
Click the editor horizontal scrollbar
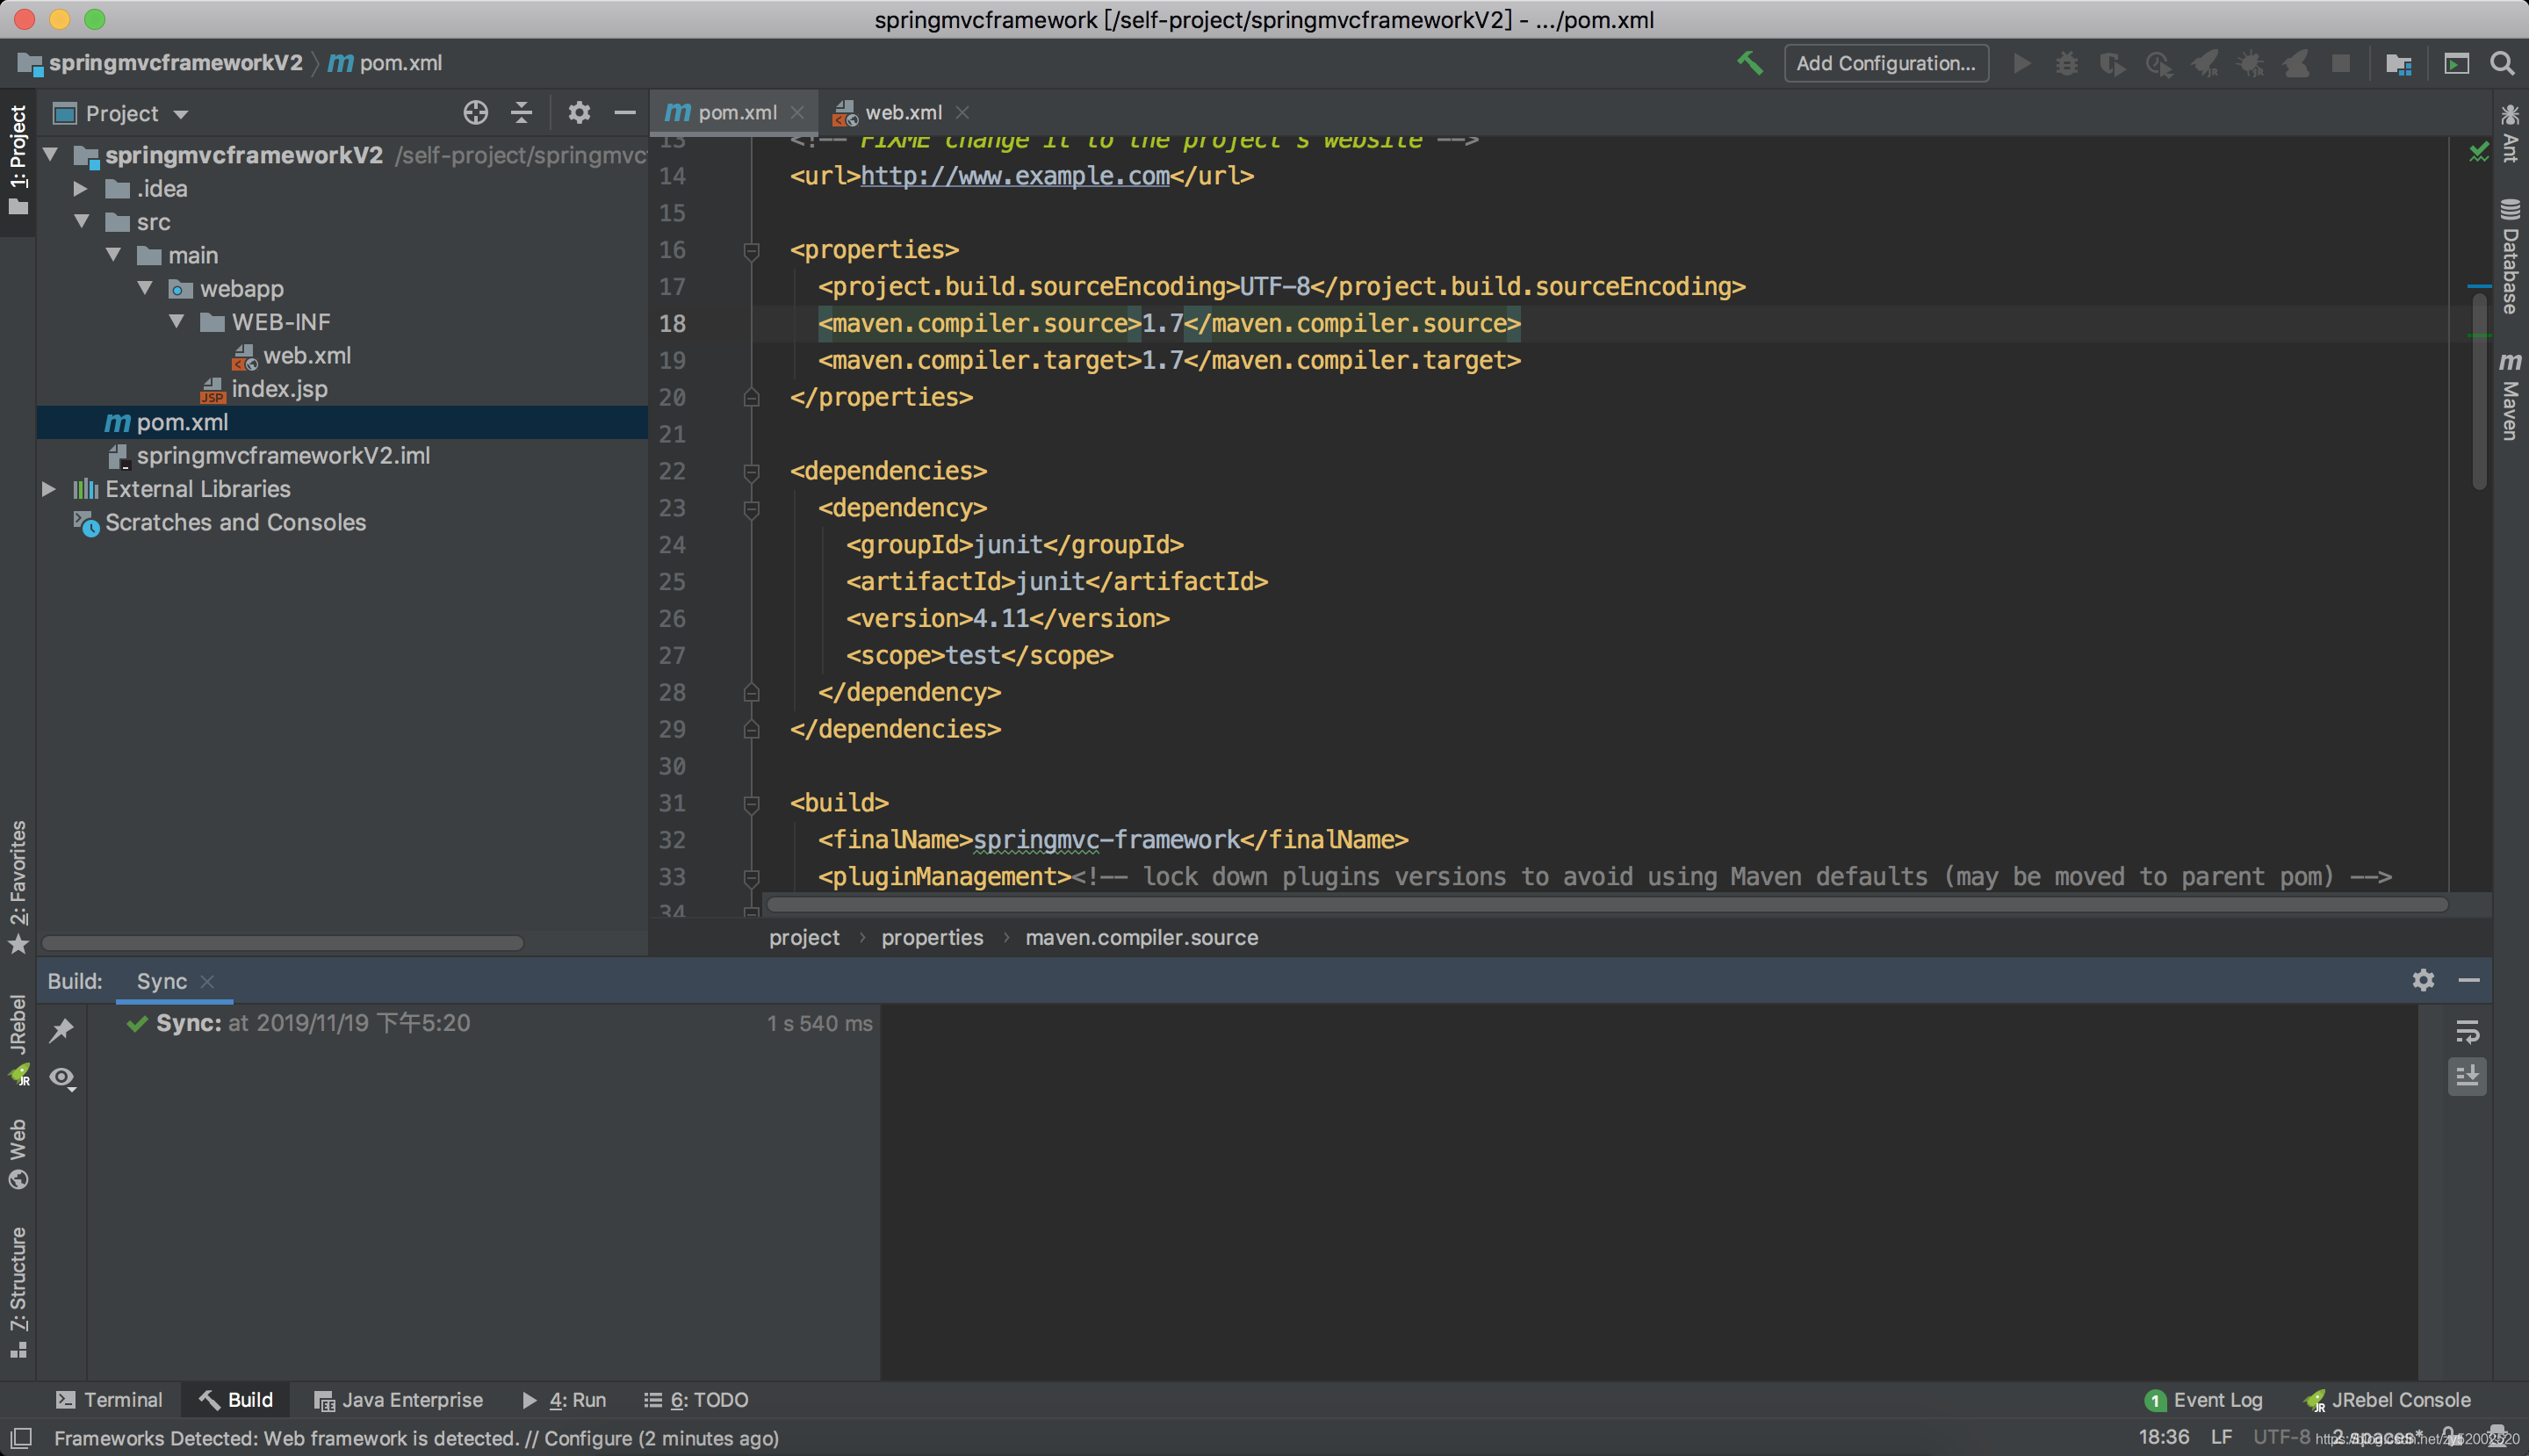point(1600,904)
